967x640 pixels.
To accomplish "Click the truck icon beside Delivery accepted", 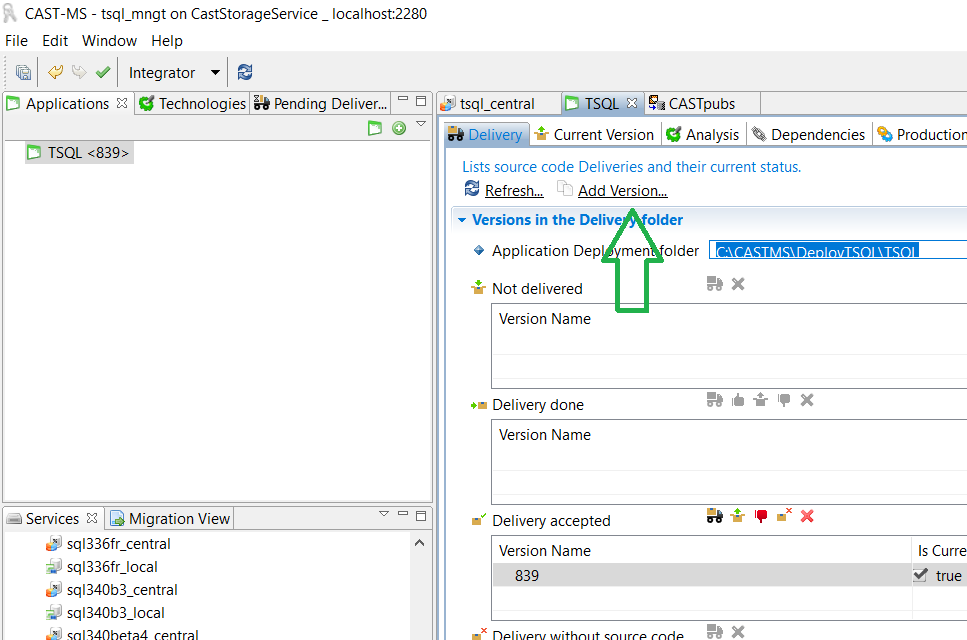I will pyautogui.click(x=715, y=516).
